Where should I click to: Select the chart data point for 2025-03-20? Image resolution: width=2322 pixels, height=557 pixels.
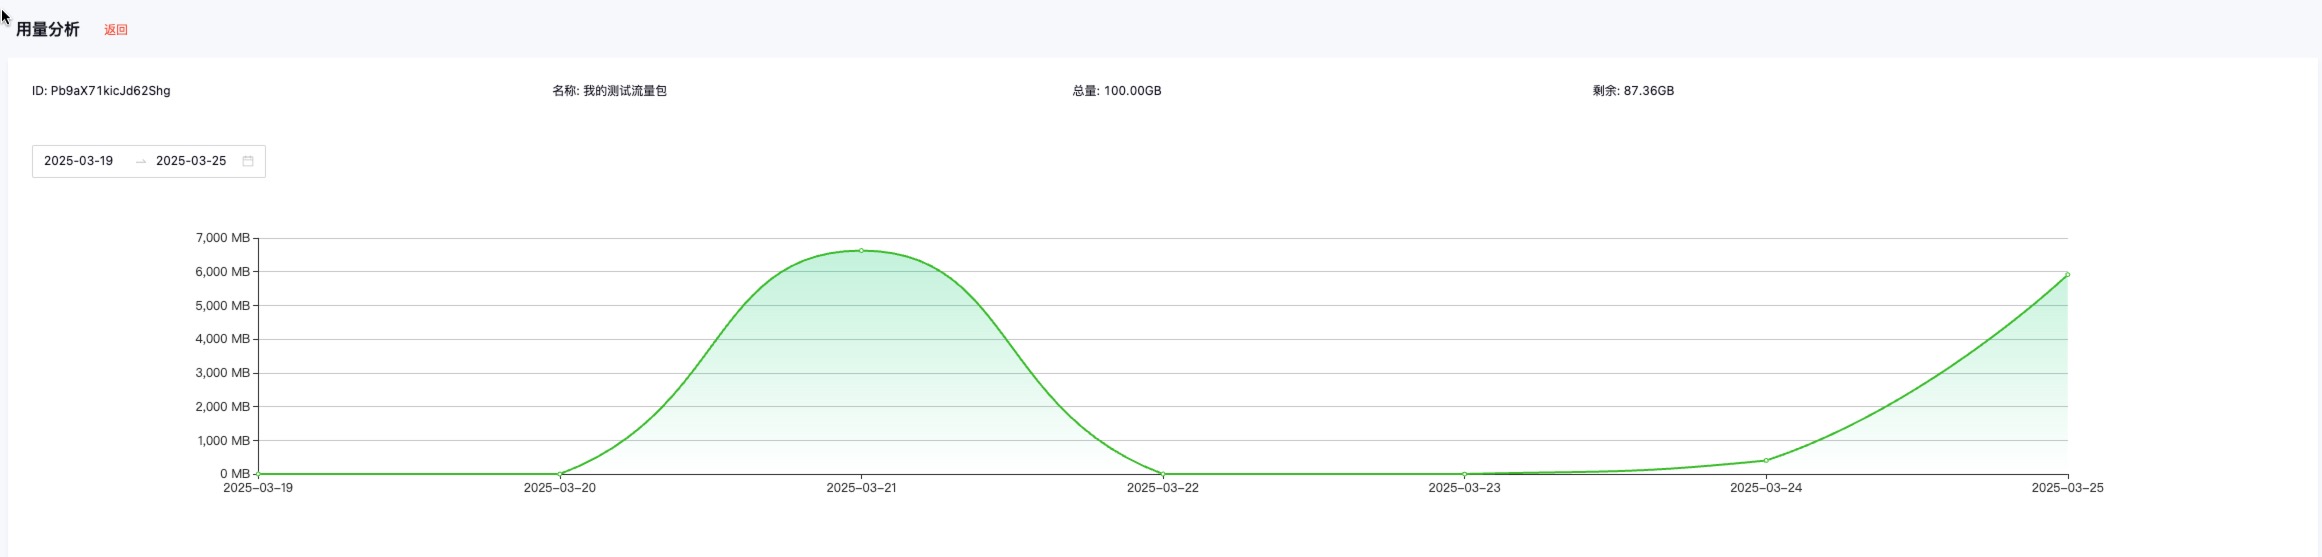click(x=560, y=474)
